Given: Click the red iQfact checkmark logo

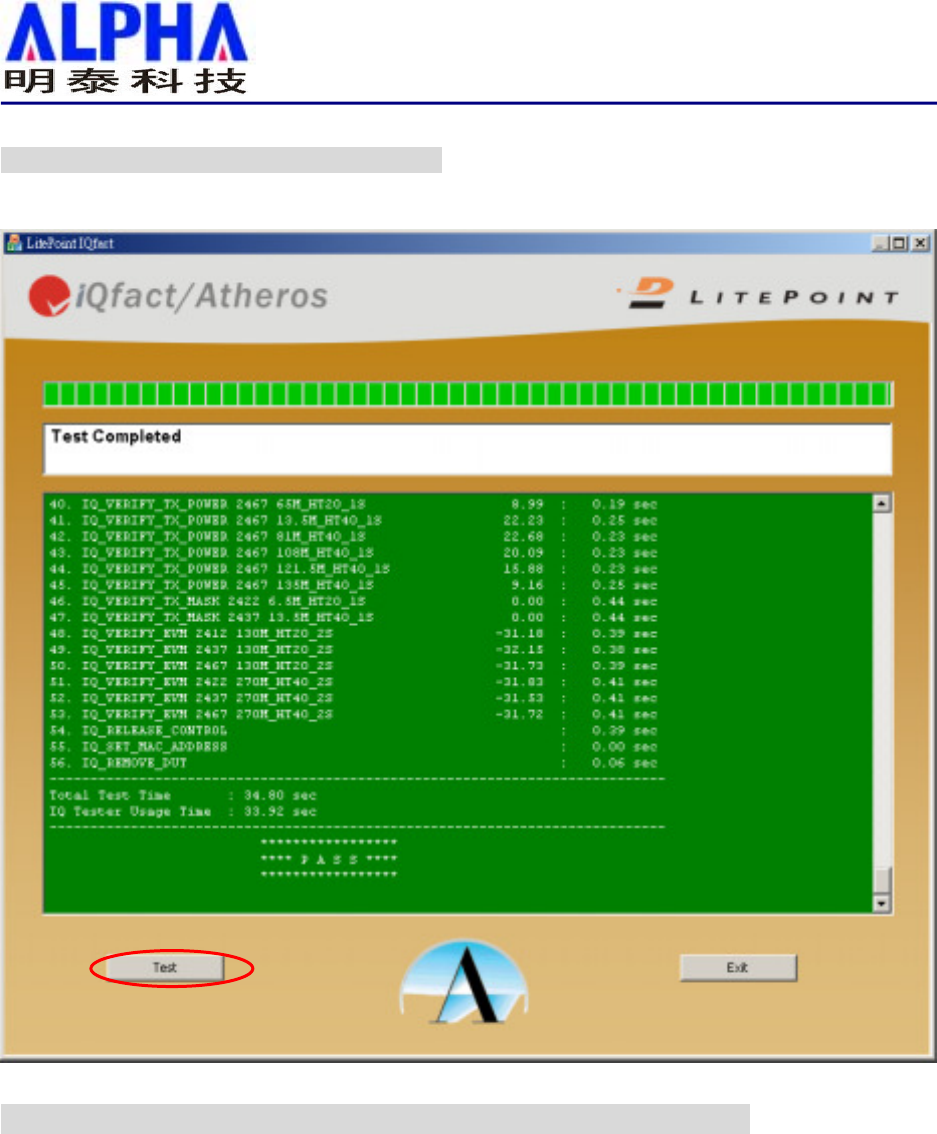Looking at the screenshot, I should tap(49, 297).
